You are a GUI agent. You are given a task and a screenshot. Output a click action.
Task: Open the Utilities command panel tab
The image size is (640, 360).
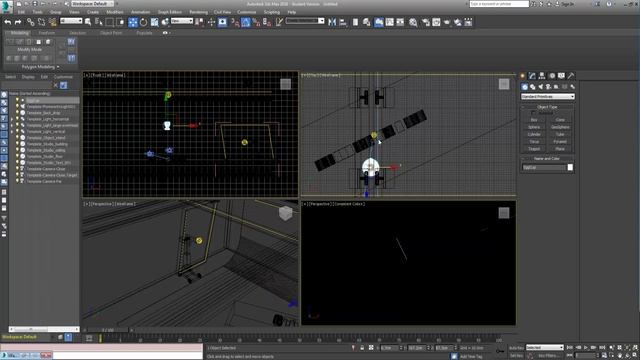click(x=571, y=76)
